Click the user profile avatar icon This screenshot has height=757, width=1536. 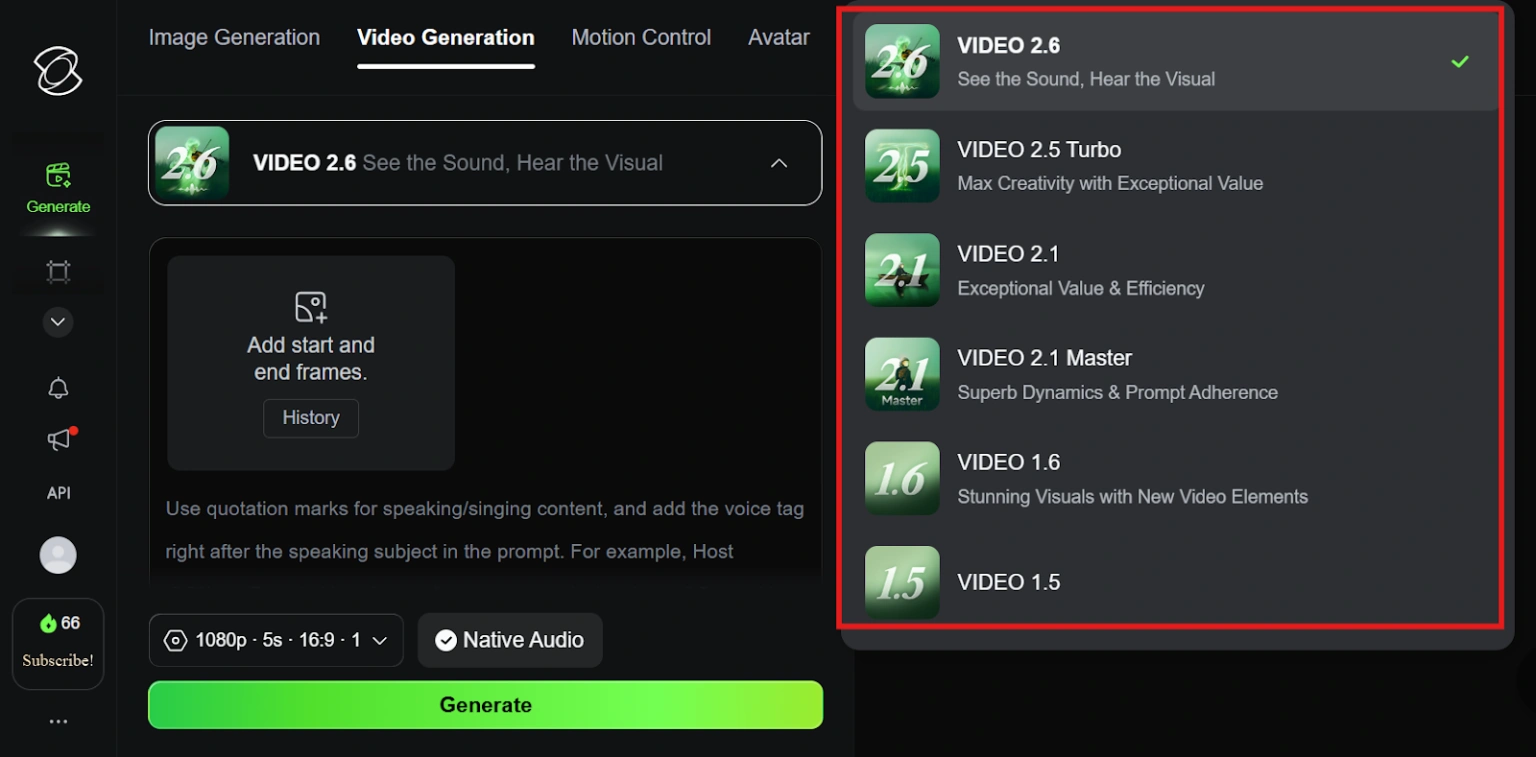click(58, 555)
